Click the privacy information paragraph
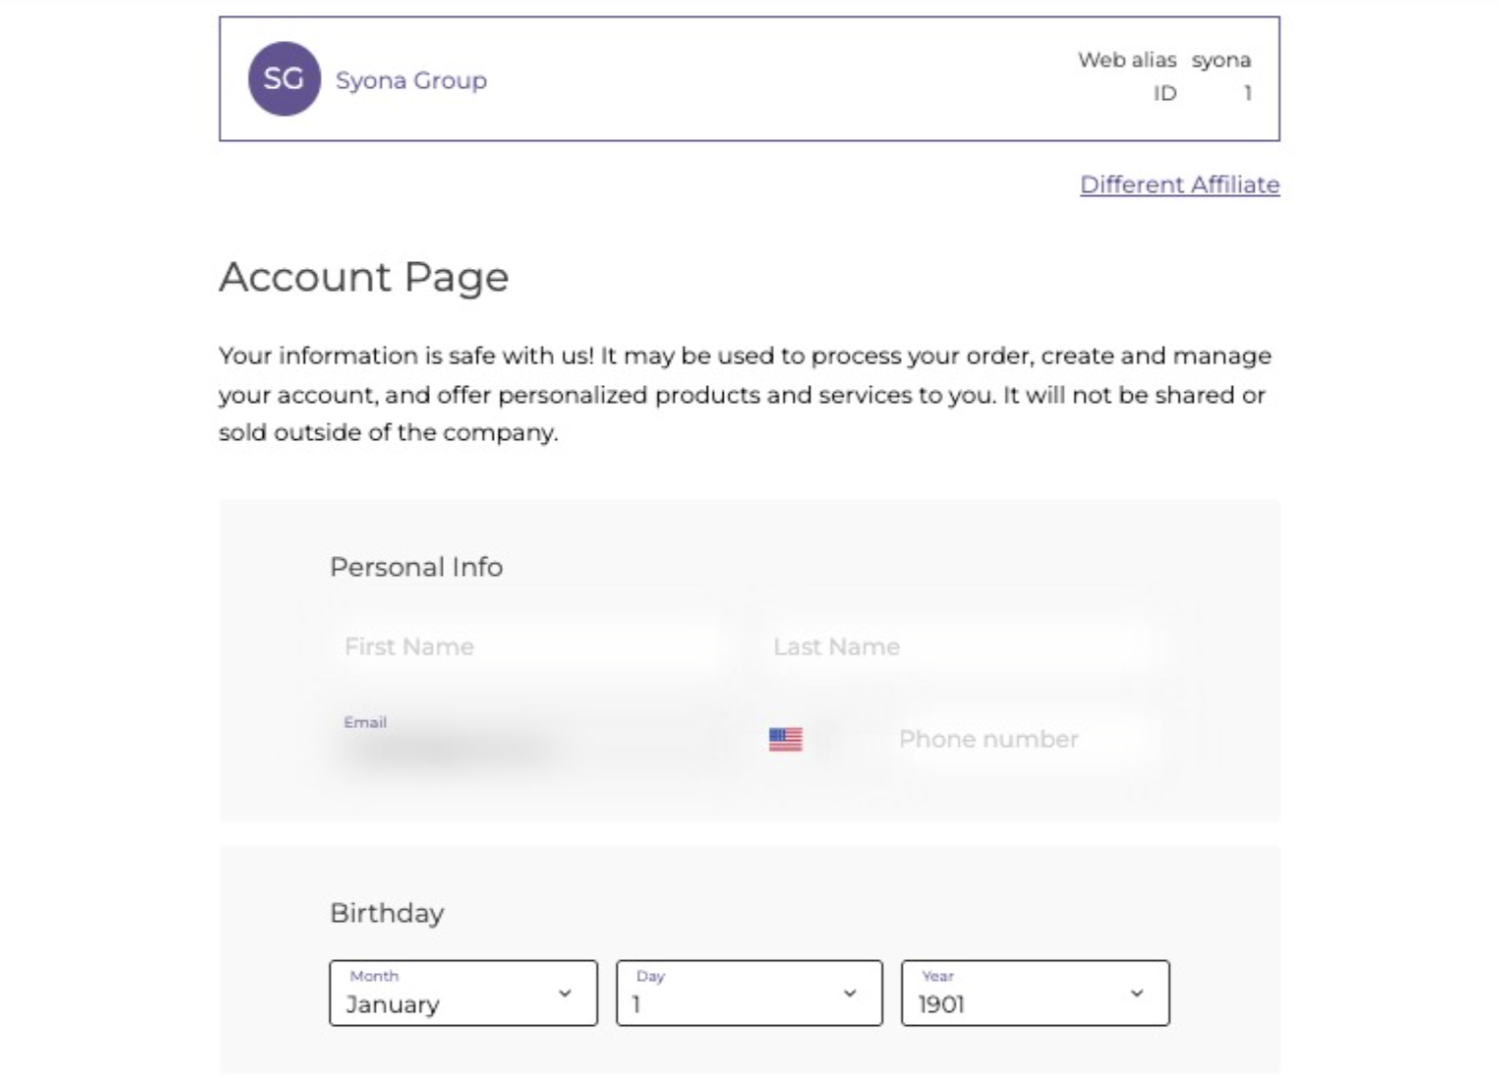The height and width of the screenshot is (1078, 1498). 745,394
